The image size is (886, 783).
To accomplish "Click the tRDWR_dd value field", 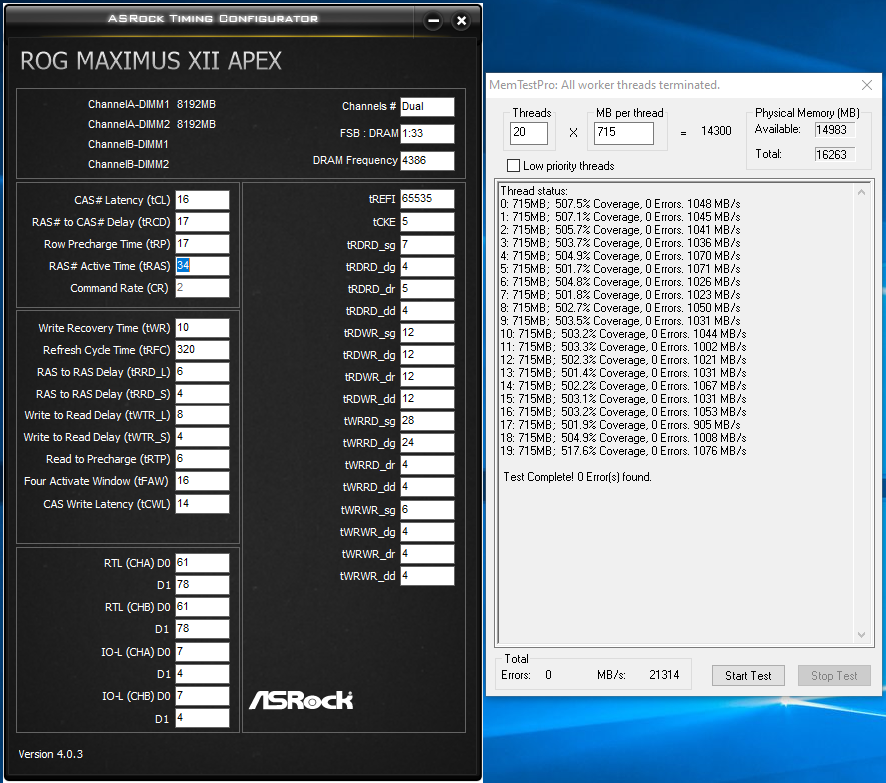I will 427,399.
